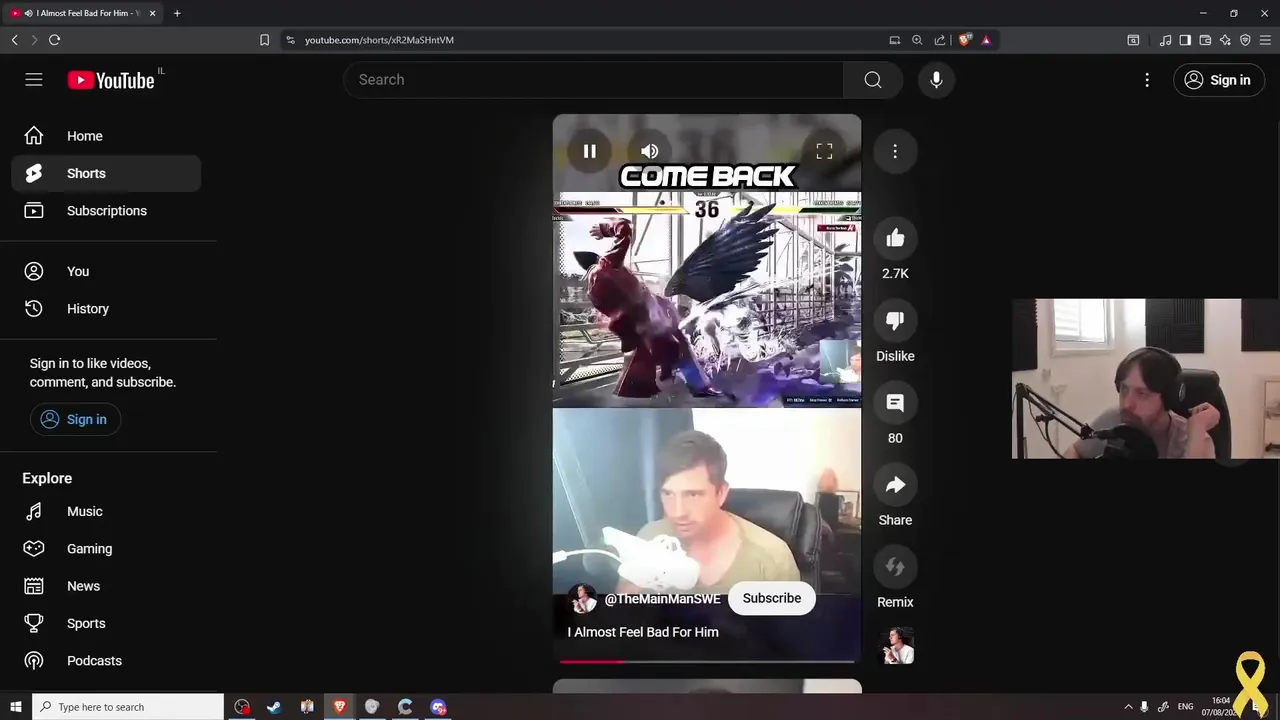The image size is (1280, 720).
Task: Click the search magnifier button
Action: [x=873, y=80]
